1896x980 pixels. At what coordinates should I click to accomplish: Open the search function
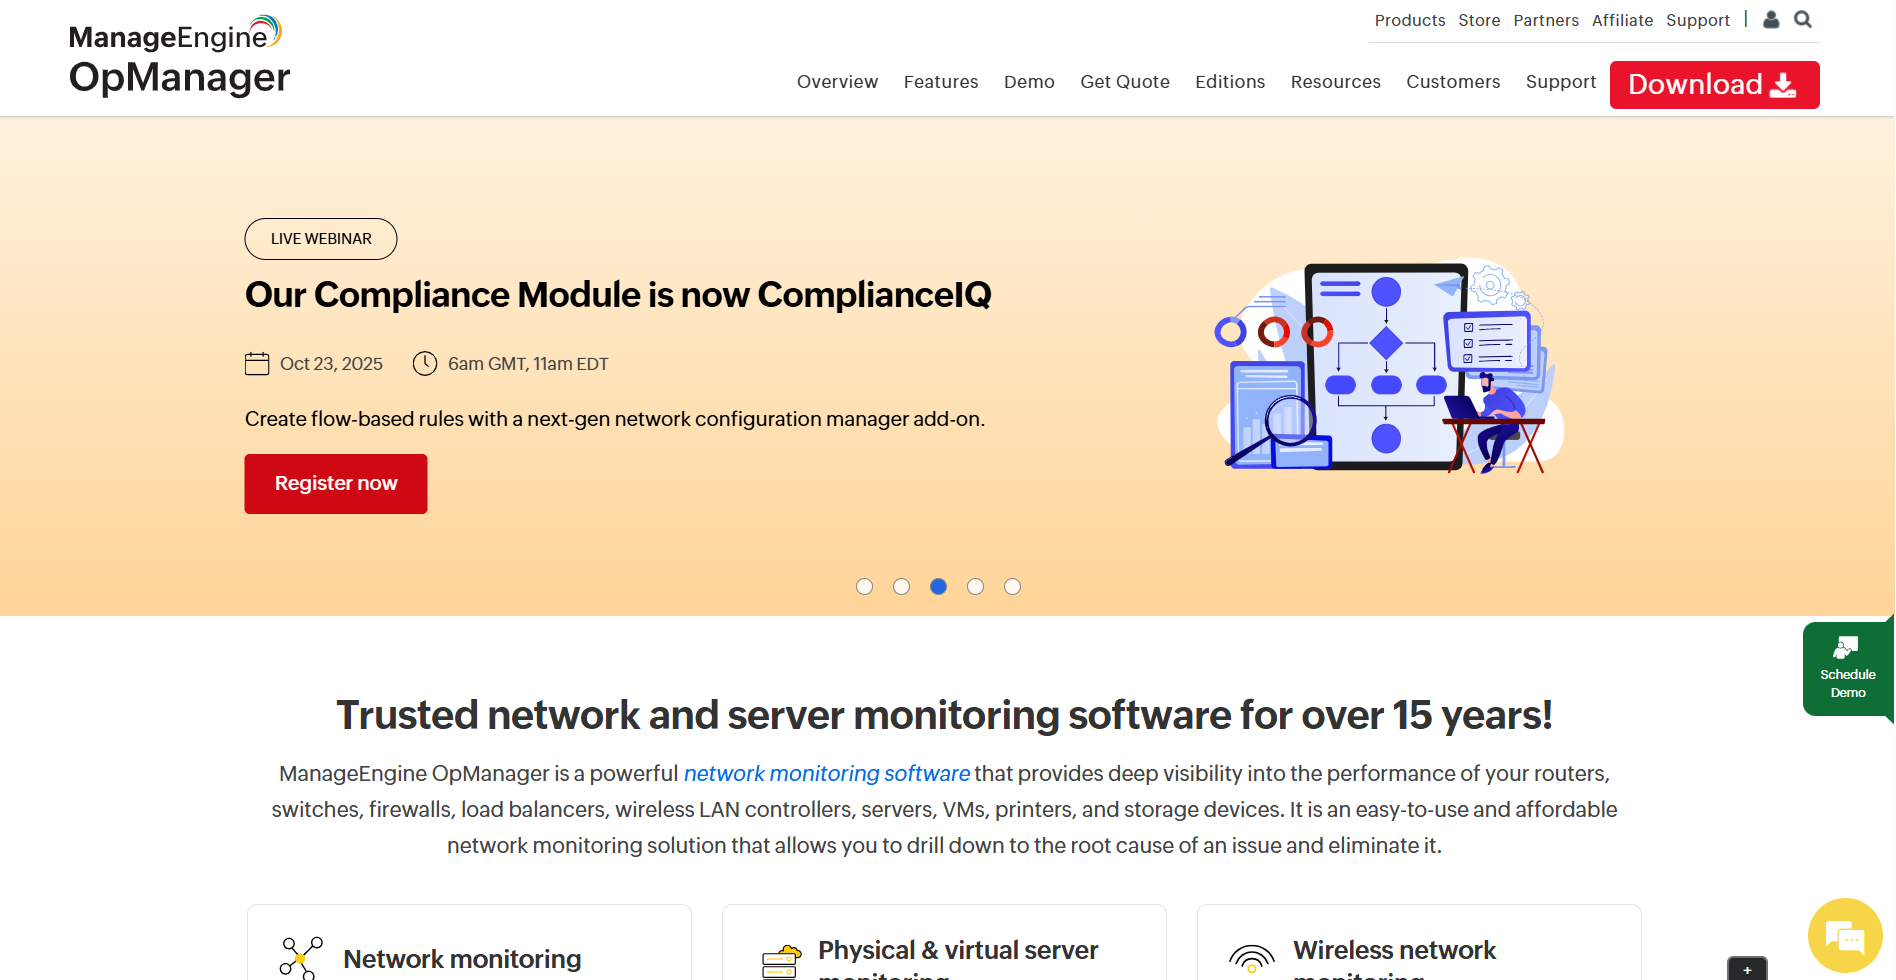click(x=1803, y=19)
